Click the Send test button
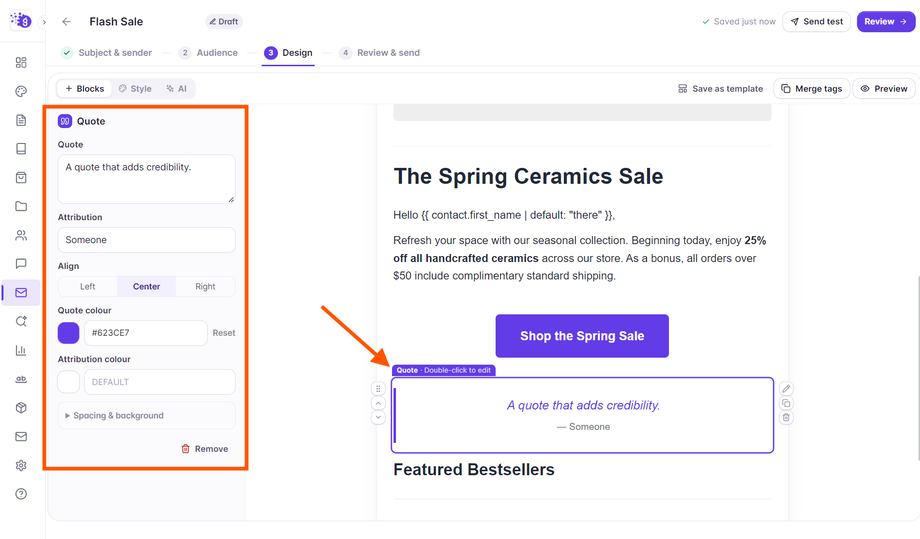Viewport: 920px width, 539px height. point(816,22)
